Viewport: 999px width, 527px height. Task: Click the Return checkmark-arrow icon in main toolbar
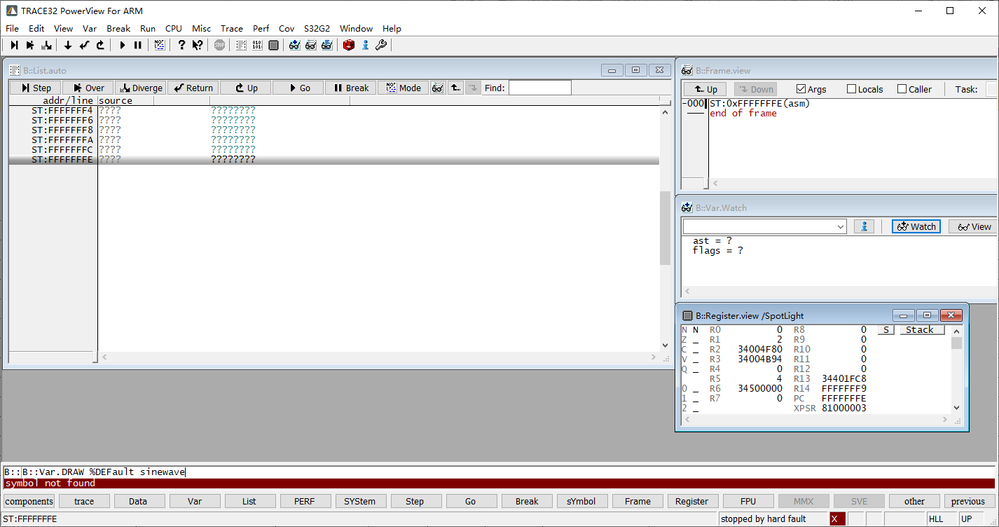point(84,45)
